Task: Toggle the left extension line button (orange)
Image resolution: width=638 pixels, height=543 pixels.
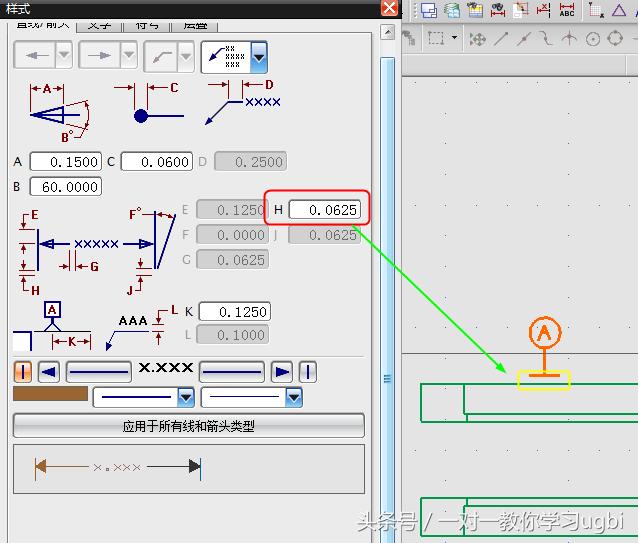Action: (22, 372)
